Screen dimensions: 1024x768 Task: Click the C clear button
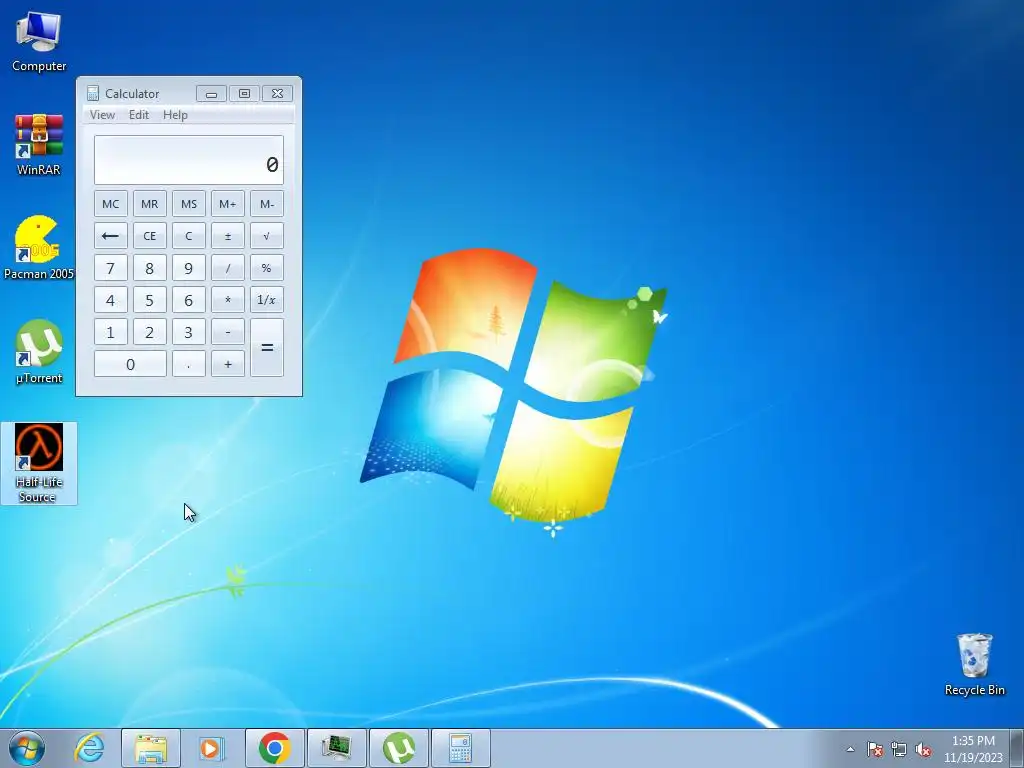click(x=189, y=236)
